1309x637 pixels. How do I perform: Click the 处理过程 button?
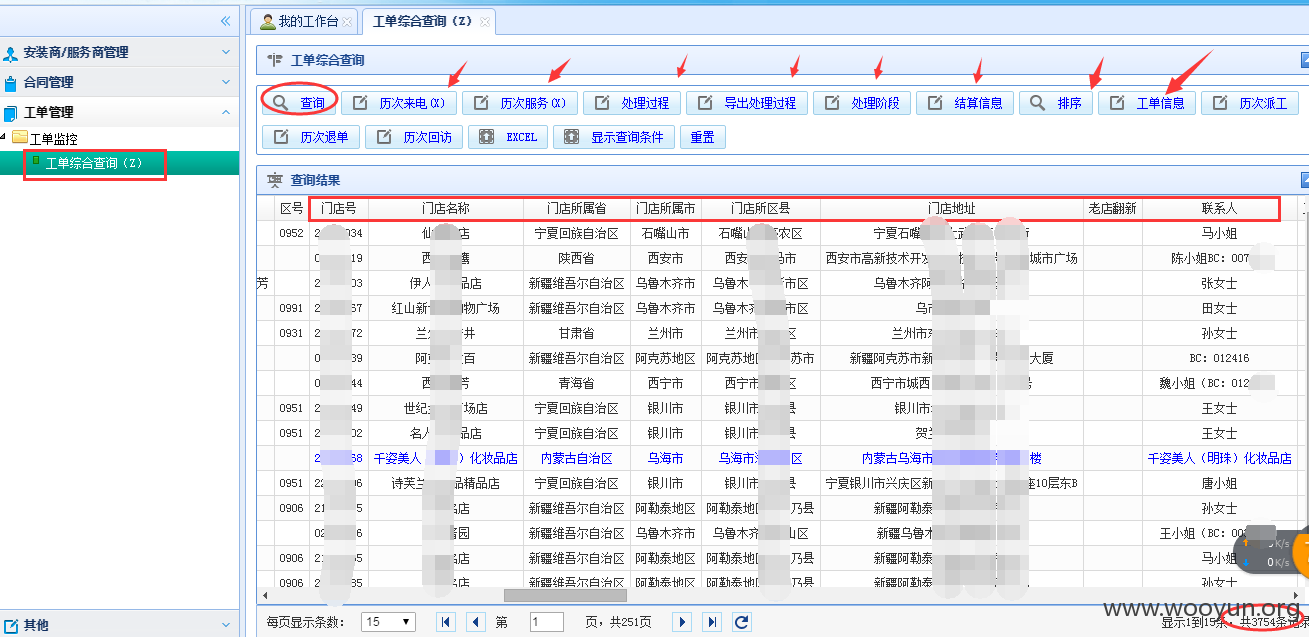pyautogui.click(x=632, y=103)
